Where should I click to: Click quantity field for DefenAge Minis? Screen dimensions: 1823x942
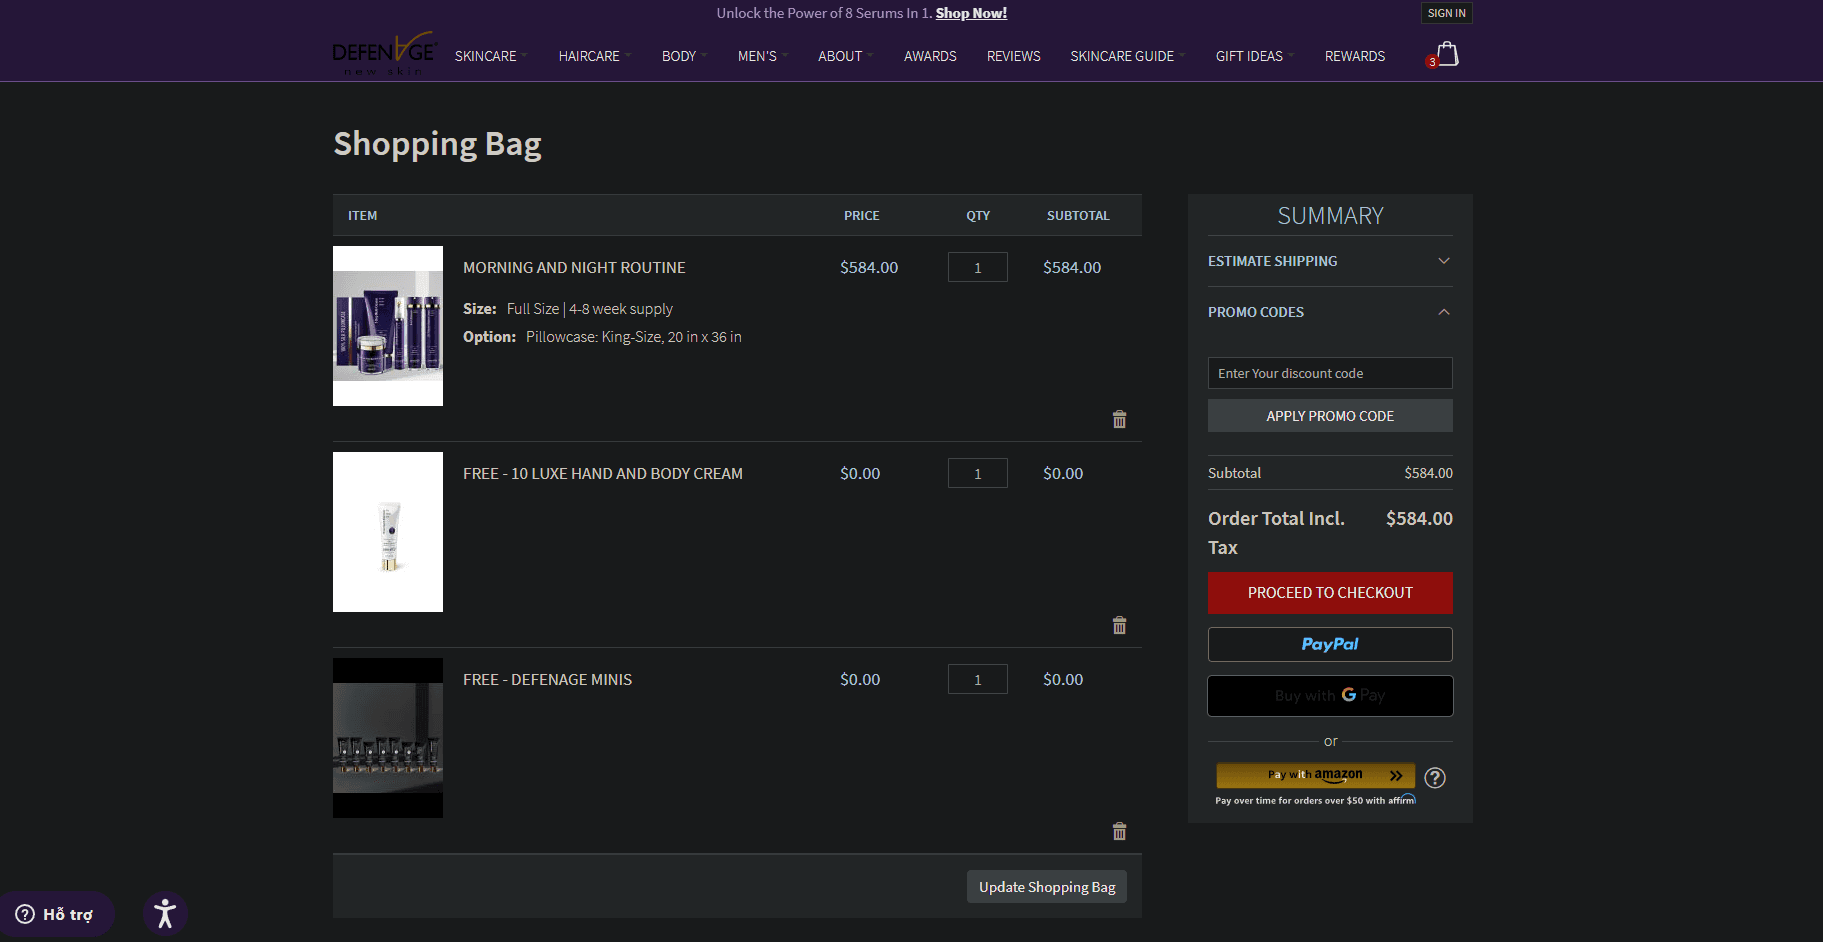pyautogui.click(x=977, y=679)
